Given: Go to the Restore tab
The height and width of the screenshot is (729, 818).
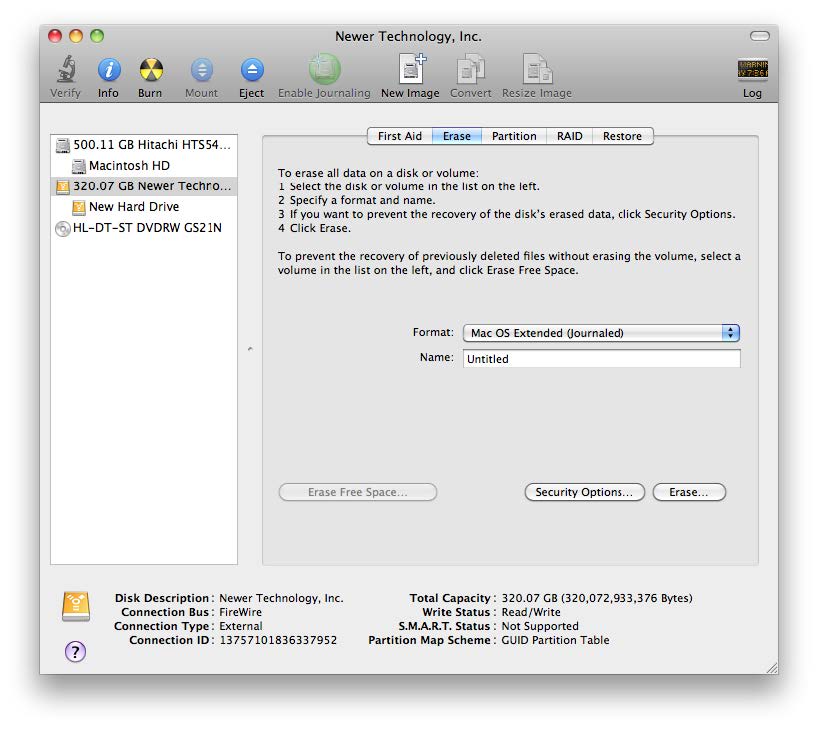Looking at the screenshot, I should (x=622, y=136).
